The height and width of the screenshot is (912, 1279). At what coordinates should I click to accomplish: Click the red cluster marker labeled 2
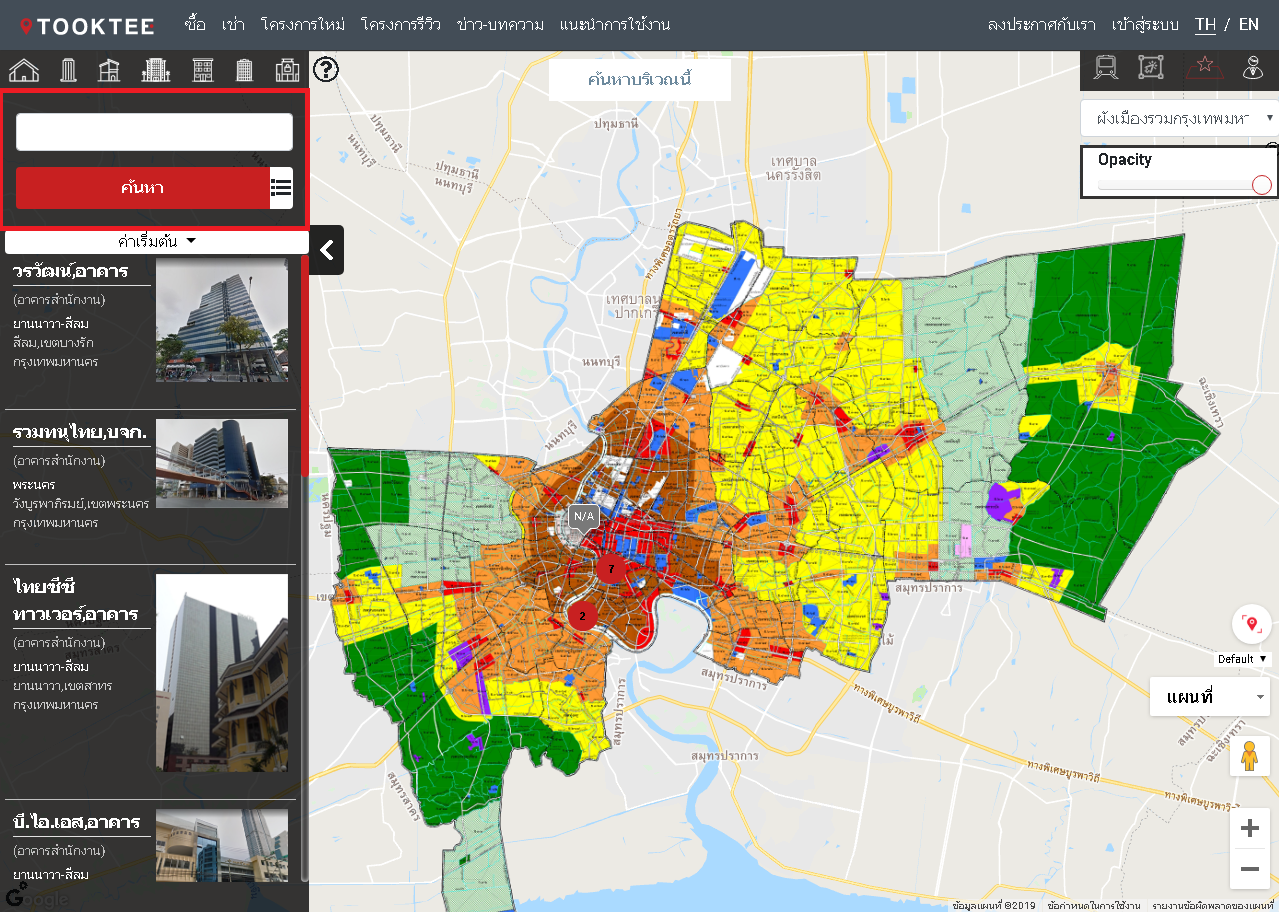tap(583, 615)
